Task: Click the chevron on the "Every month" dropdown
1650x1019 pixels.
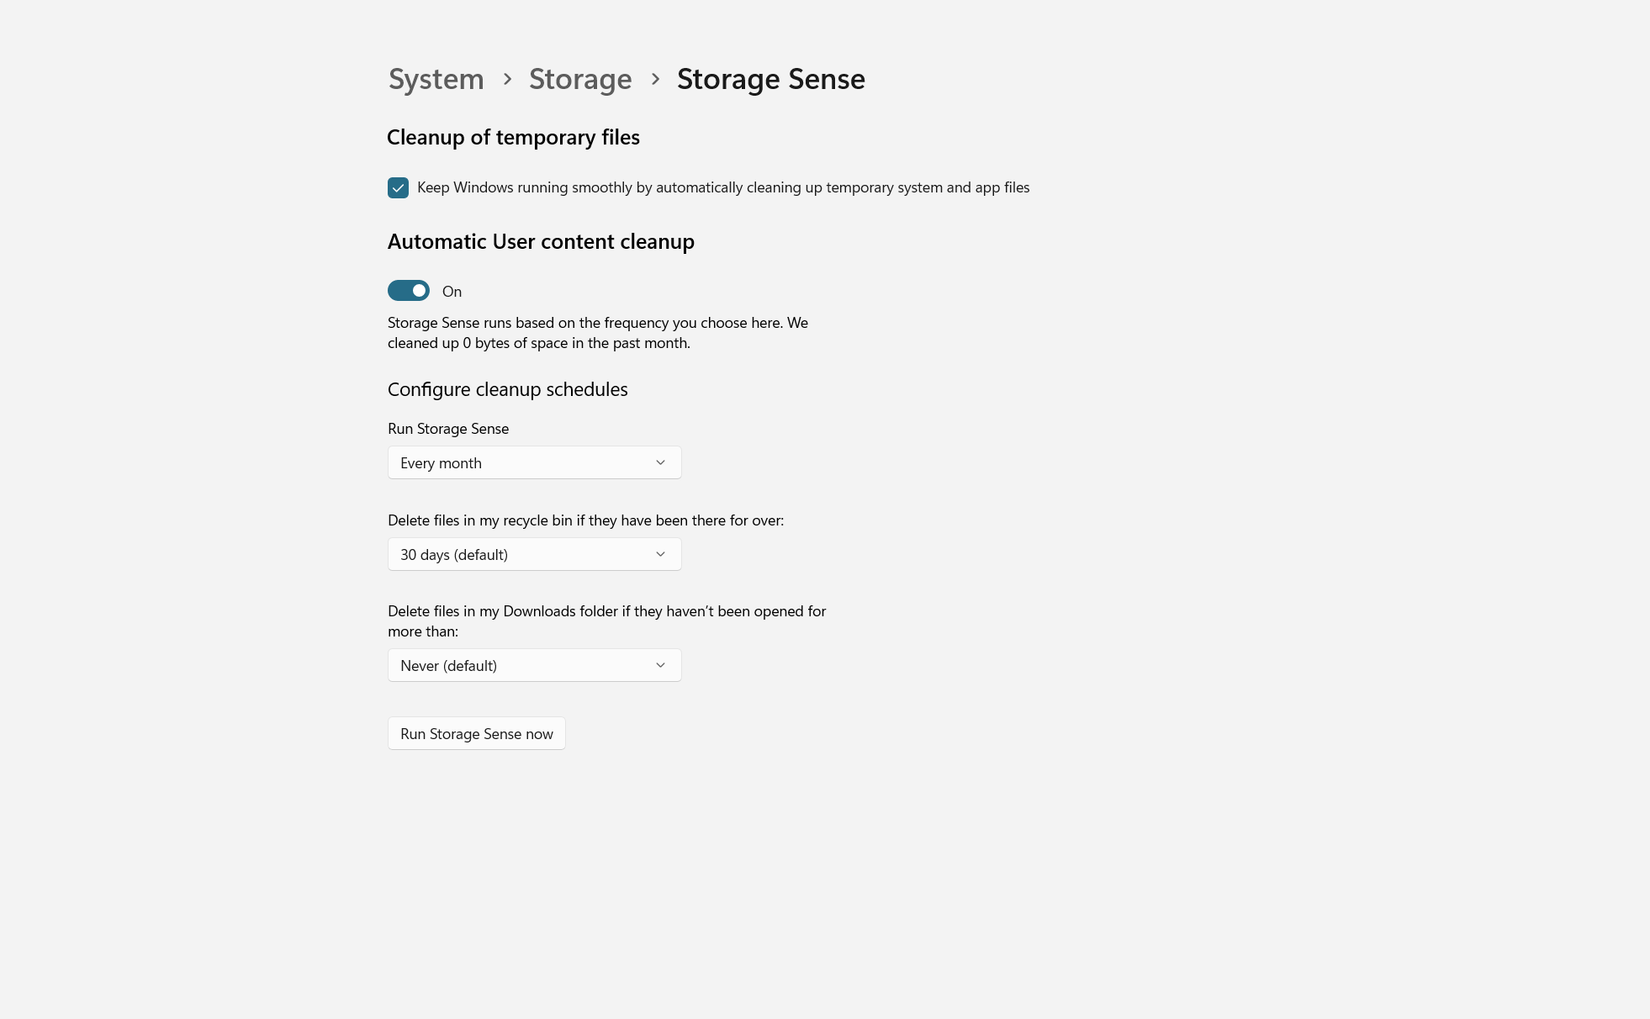Action: click(660, 462)
